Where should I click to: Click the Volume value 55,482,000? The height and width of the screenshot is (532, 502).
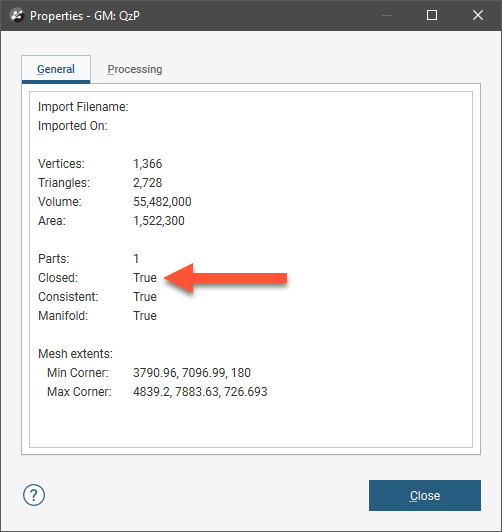click(x=162, y=202)
